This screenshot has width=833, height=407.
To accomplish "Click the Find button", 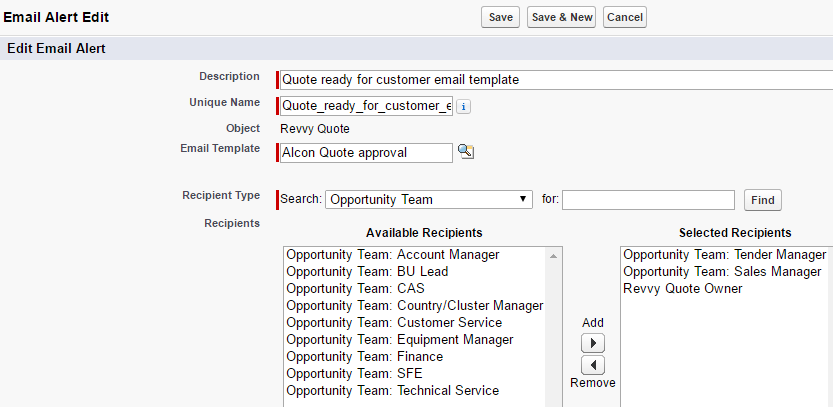I will click(x=763, y=200).
